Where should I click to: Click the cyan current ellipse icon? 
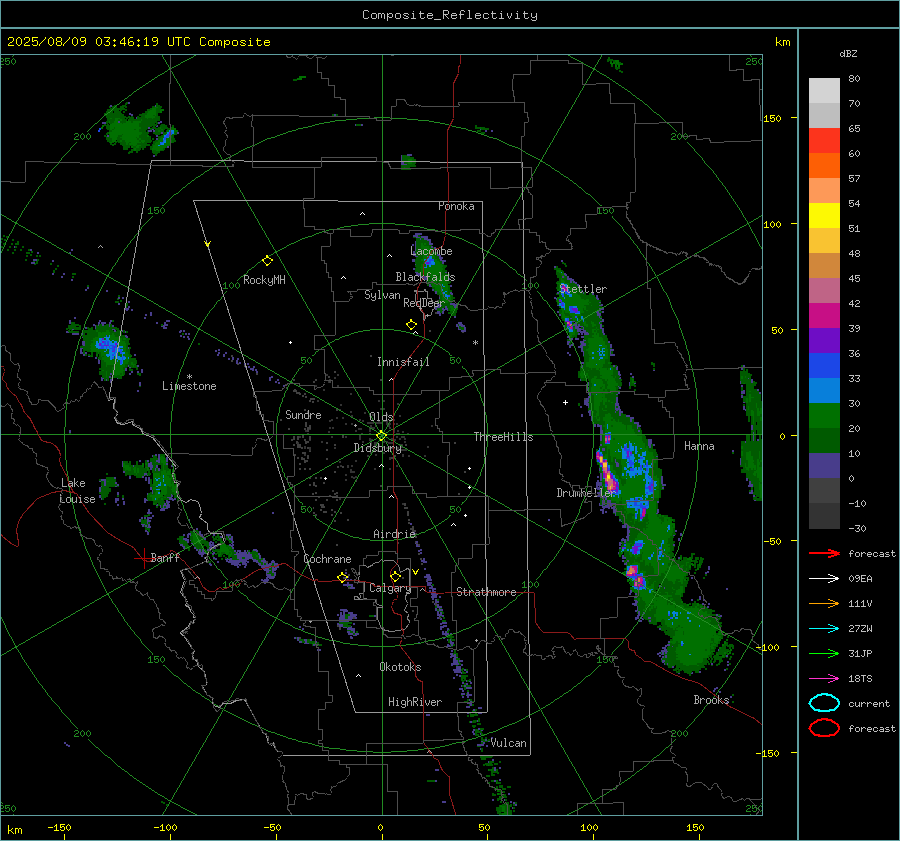tap(824, 703)
